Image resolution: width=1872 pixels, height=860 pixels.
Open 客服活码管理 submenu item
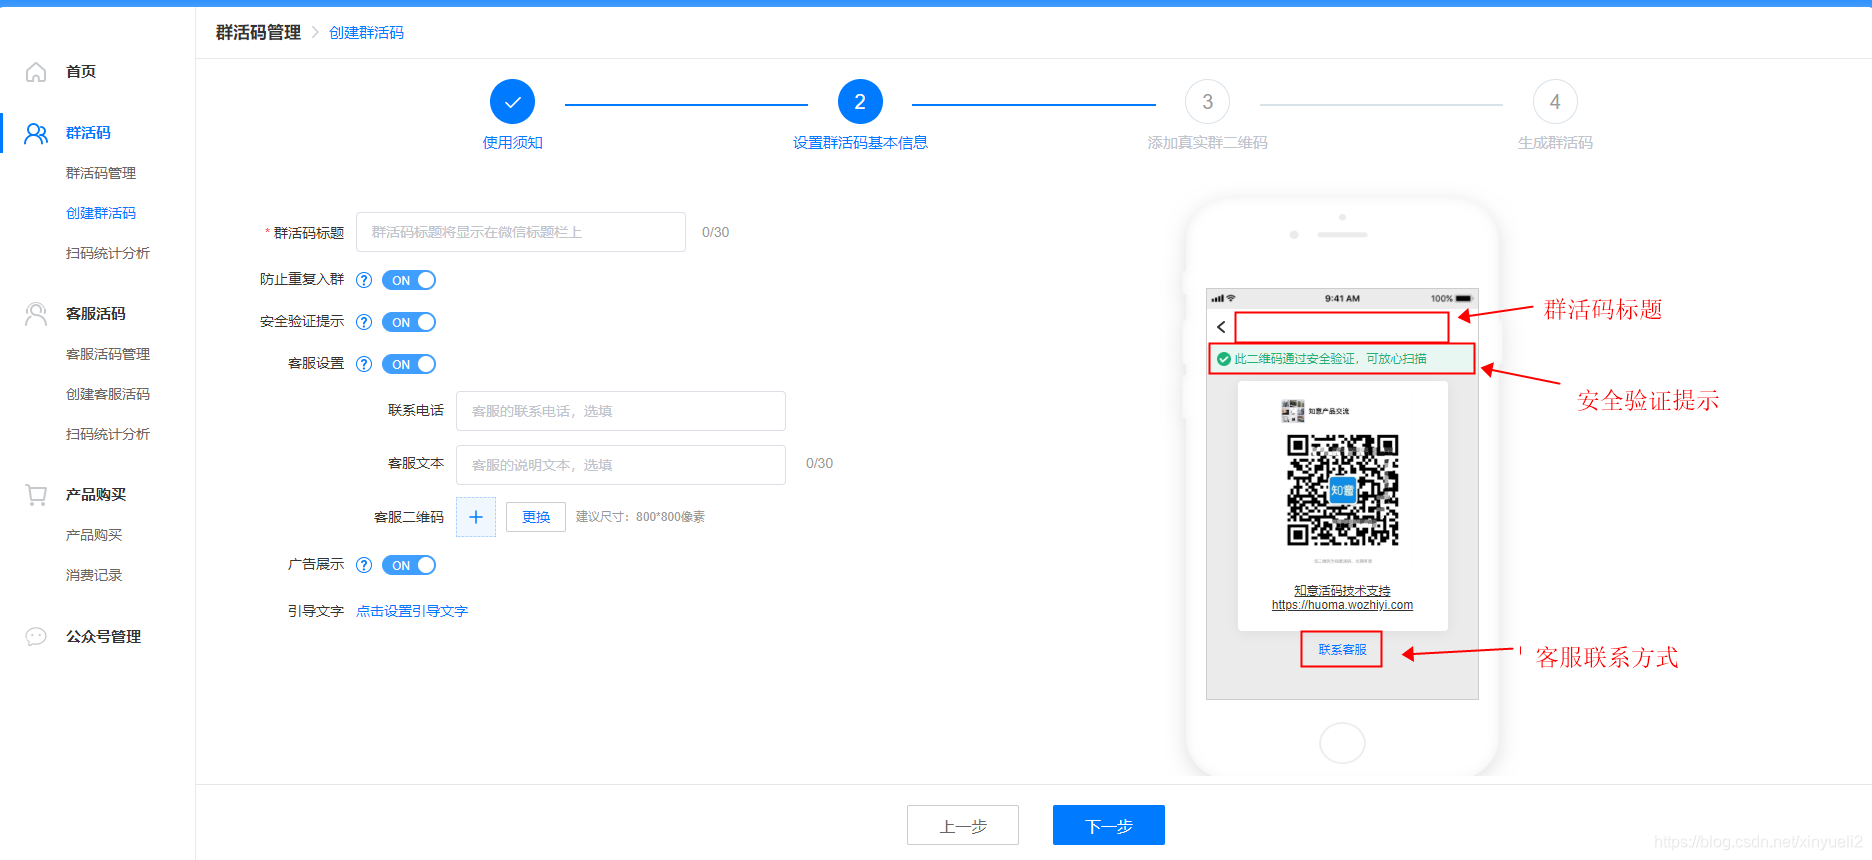pyautogui.click(x=108, y=354)
